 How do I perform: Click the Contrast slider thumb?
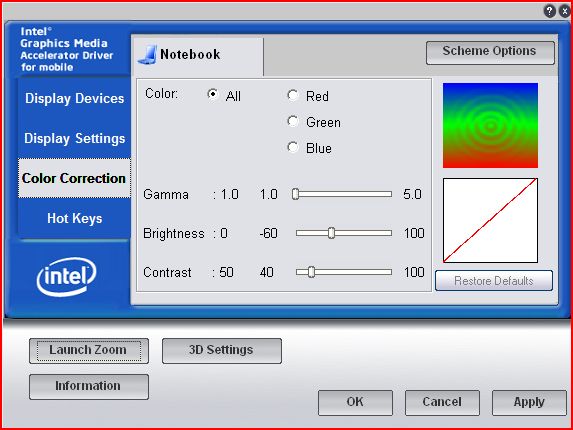[x=311, y=272]
